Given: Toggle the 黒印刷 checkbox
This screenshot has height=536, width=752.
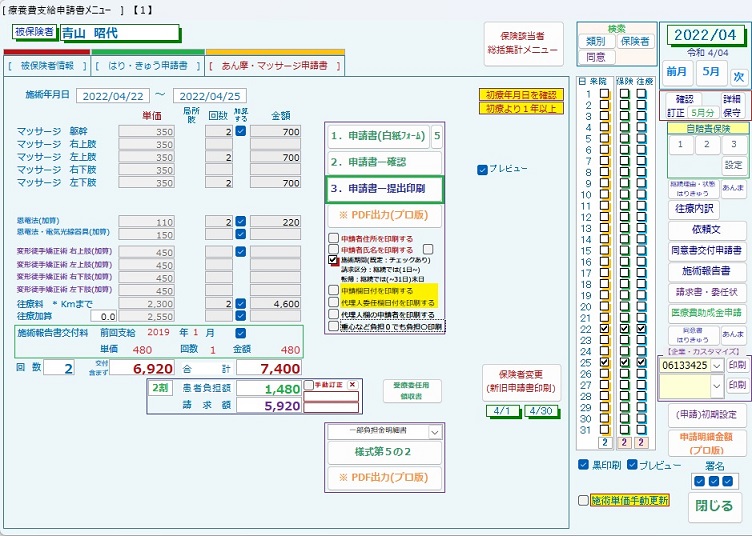Looking at the screenshot, I should point(583,465).
